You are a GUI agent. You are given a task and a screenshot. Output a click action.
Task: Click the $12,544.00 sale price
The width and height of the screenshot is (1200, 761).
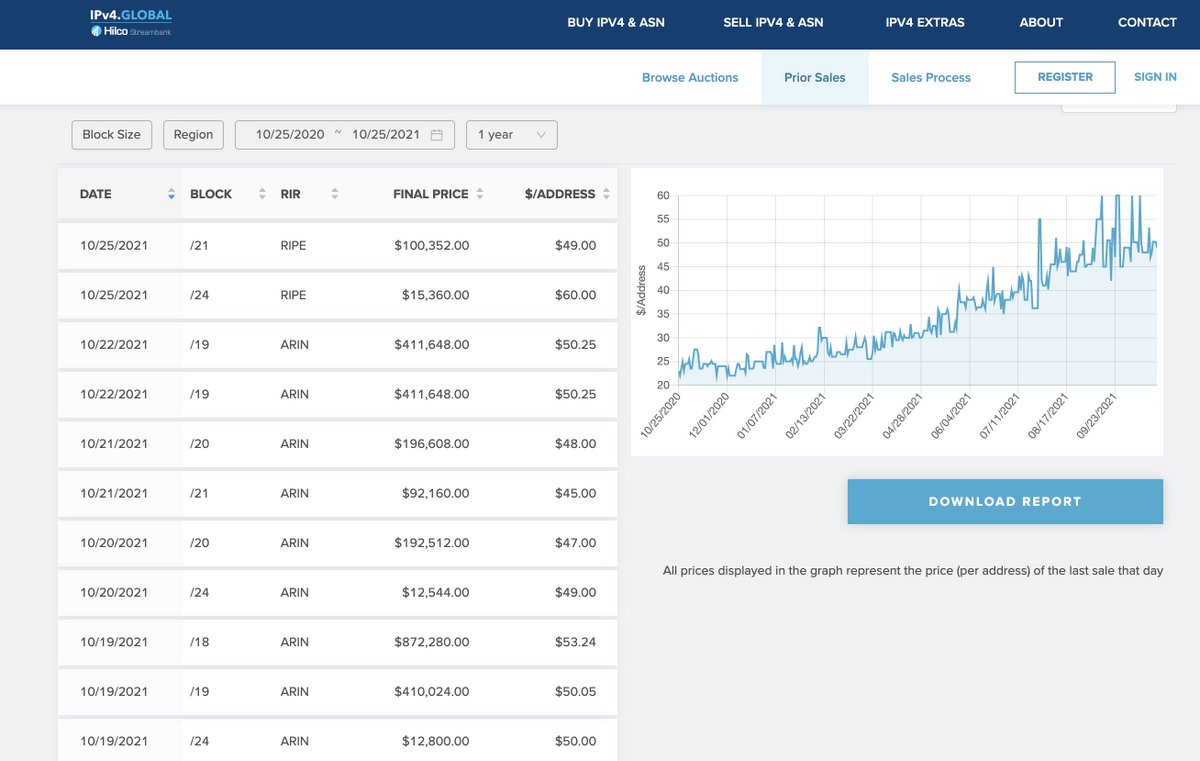pos(435,592)
